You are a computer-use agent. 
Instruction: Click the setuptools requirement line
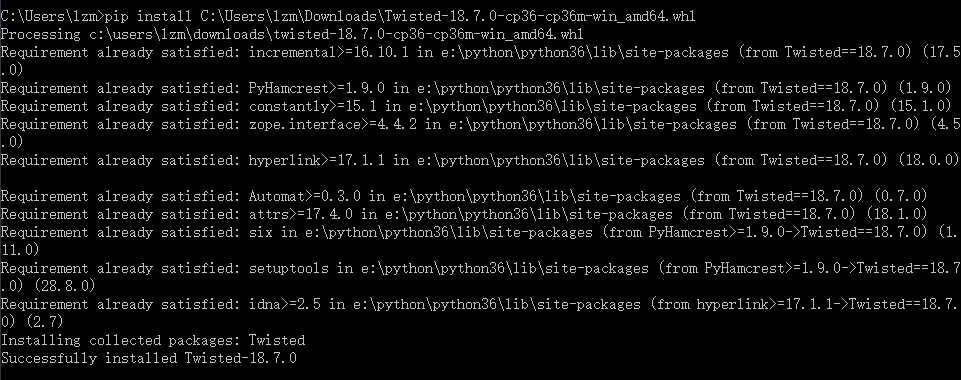point(480,277)
